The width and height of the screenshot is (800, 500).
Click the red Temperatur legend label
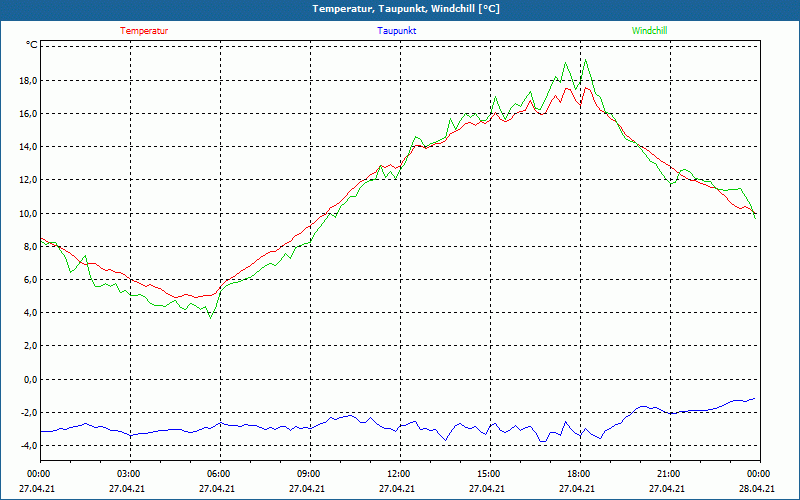point(144,31)
